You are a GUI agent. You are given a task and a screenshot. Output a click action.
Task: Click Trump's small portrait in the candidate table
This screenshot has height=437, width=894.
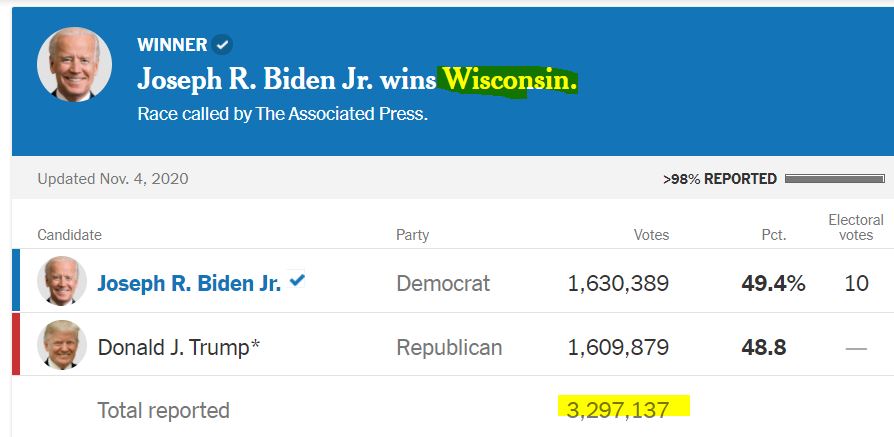(x=62, y=346)
